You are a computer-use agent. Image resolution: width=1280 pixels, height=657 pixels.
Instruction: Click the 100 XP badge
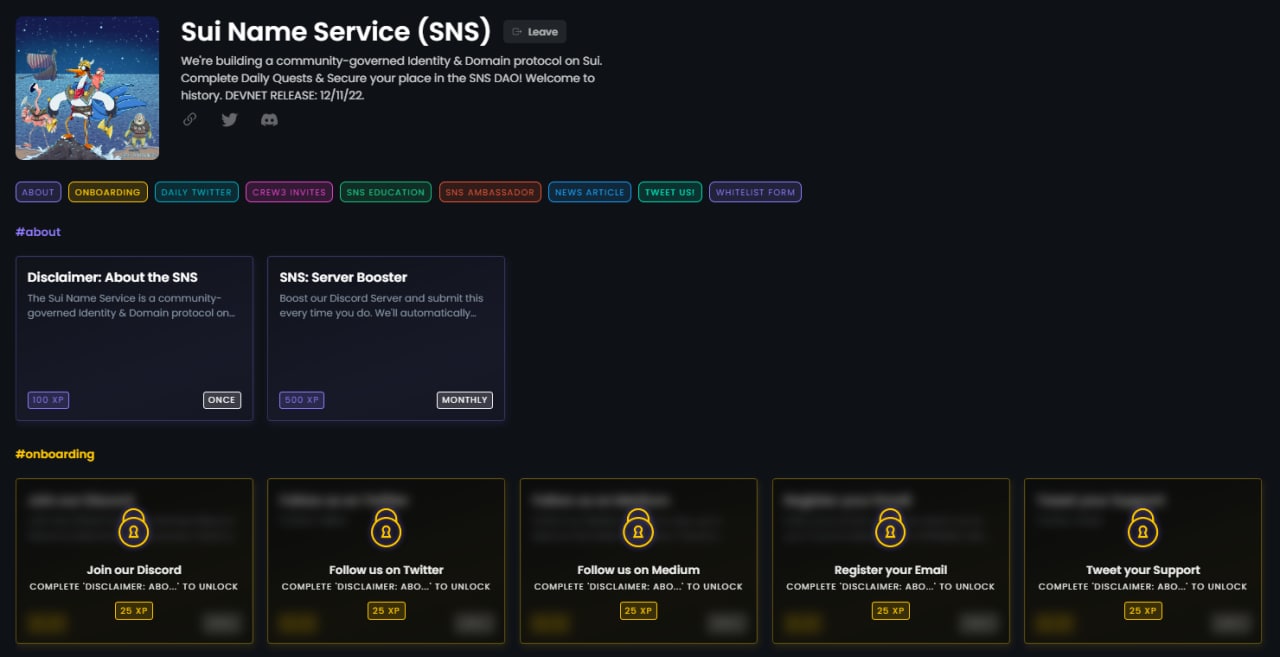point(48,400)
